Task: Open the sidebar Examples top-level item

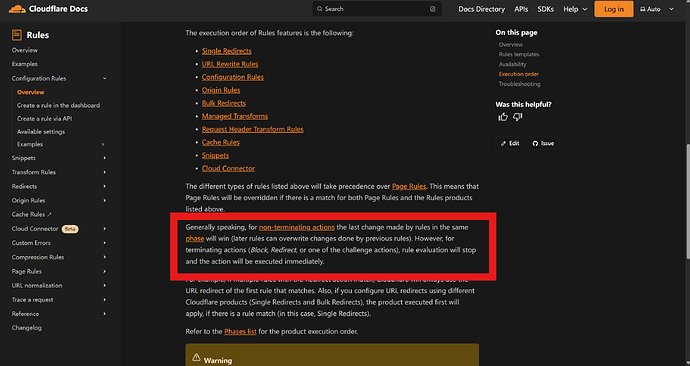Action: (x=25, y=64)
